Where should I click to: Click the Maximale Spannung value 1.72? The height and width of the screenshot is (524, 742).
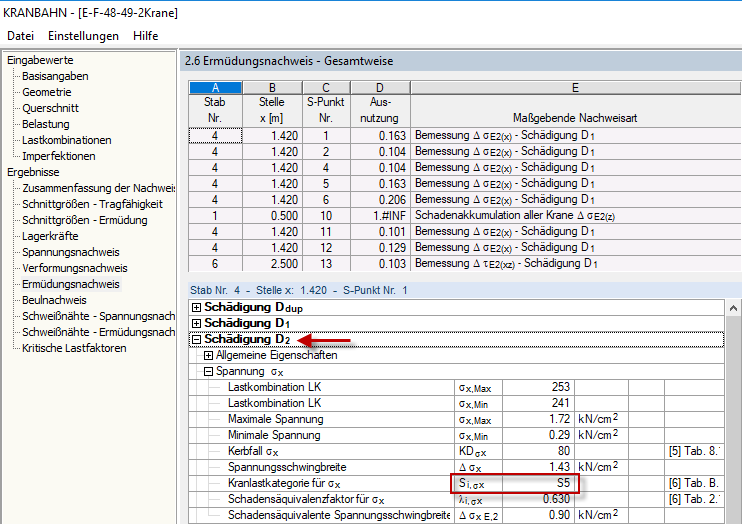[x=539, y=419]
